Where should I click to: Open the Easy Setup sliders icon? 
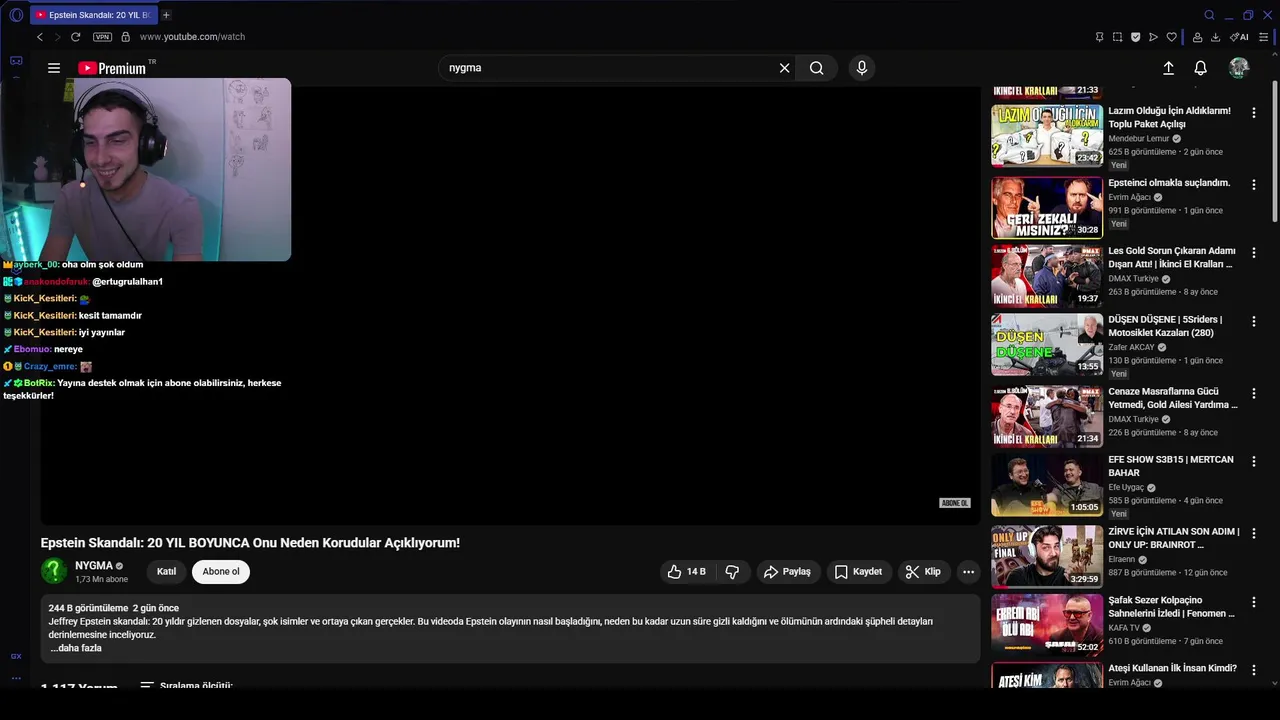click(1264, 37)
